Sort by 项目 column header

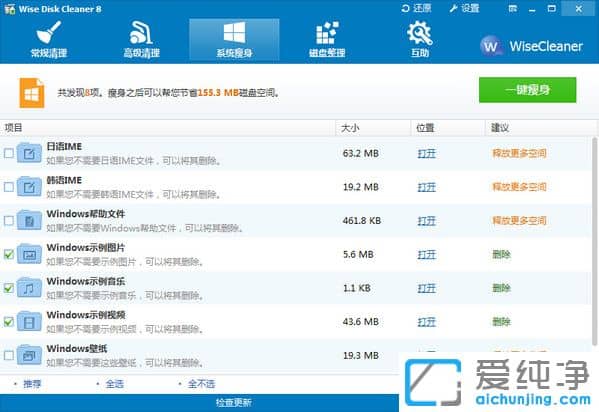168,128
